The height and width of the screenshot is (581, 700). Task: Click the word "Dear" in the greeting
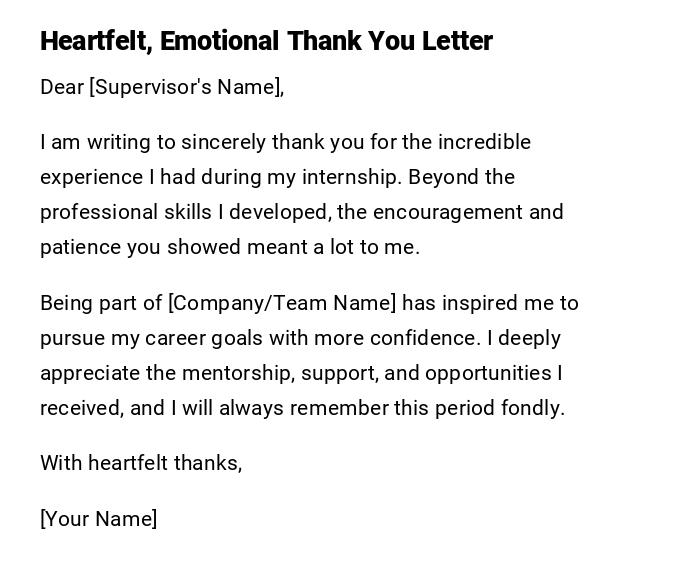tap(62, 87)
